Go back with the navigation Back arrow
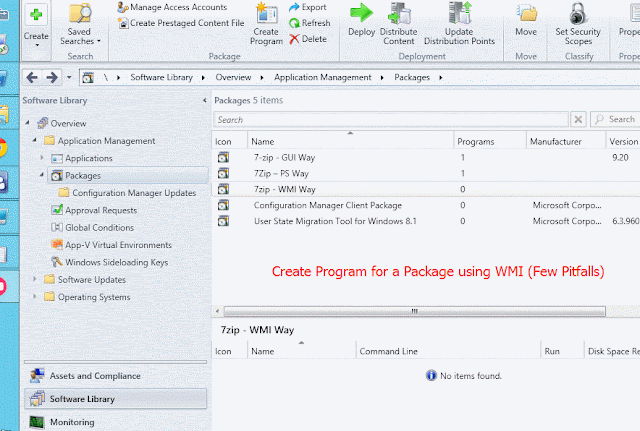The image size is (640, 431). point(32,77)
